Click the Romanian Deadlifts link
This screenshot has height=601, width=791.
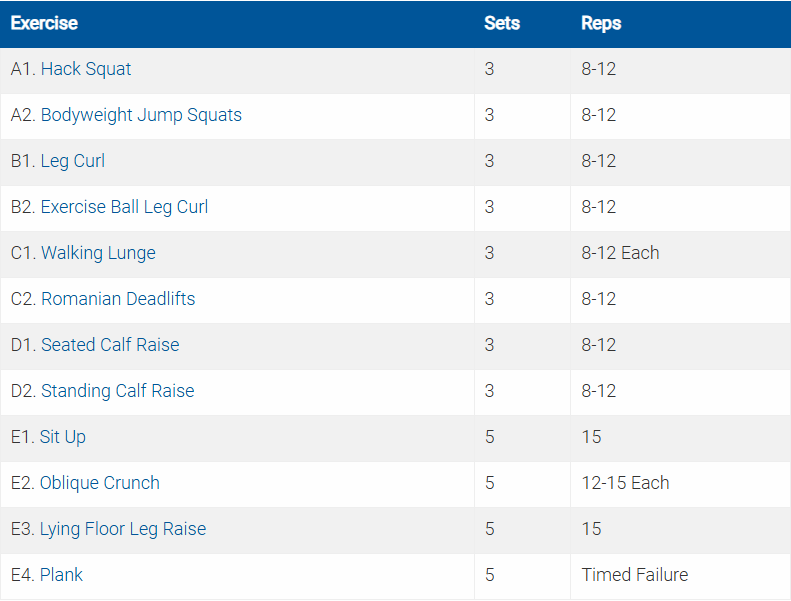tap(118, 300)
